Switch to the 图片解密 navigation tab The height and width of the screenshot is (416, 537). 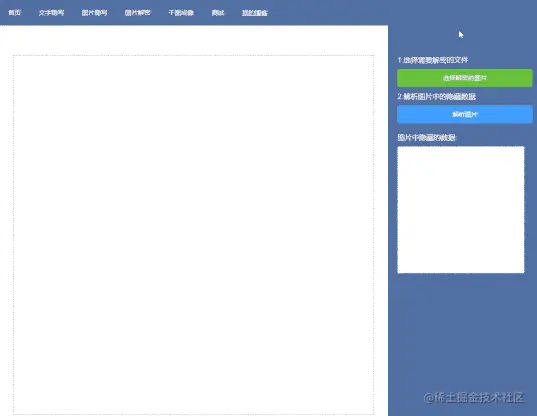pyautogui.click(x=138, y=13)
